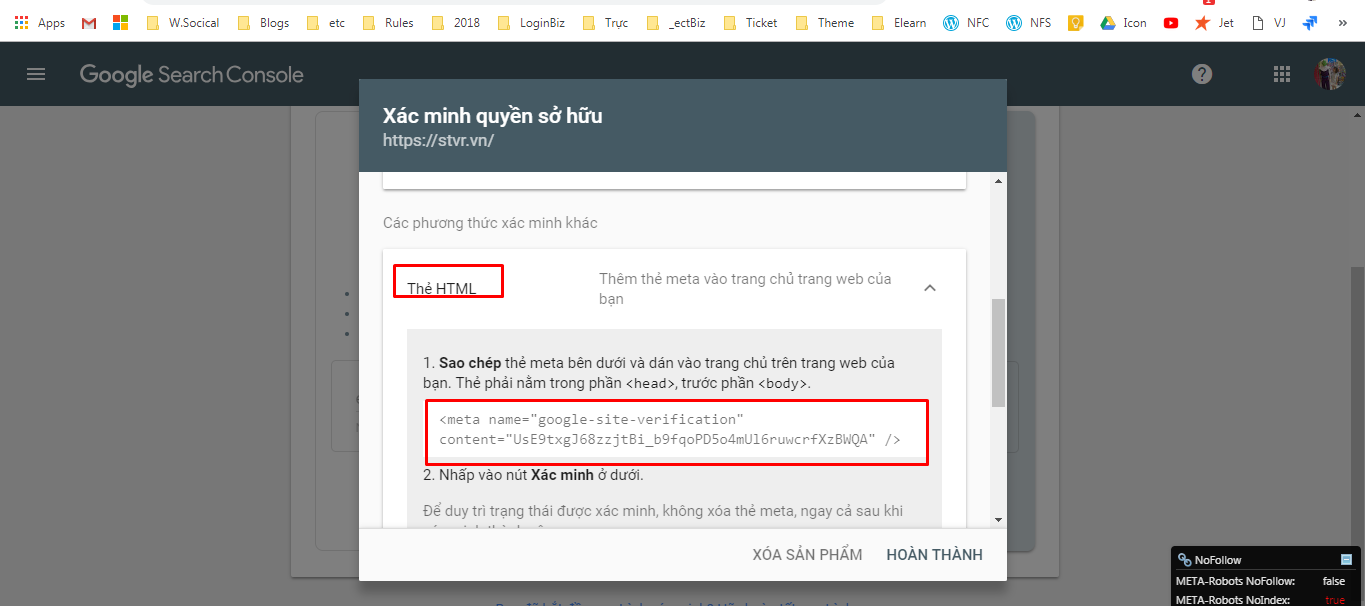Open the etc bookmark folder
Viewport: 1365px width, 606px height.
(327, 22)
